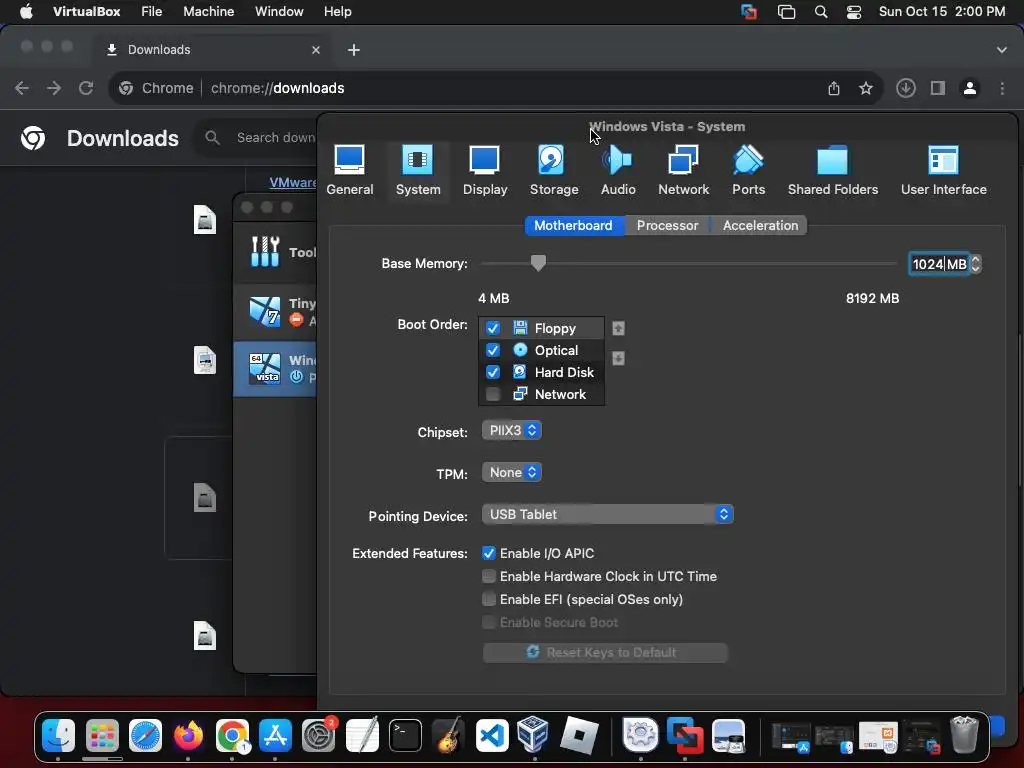Open the TPM None dropdown

(x=512, y=473)
